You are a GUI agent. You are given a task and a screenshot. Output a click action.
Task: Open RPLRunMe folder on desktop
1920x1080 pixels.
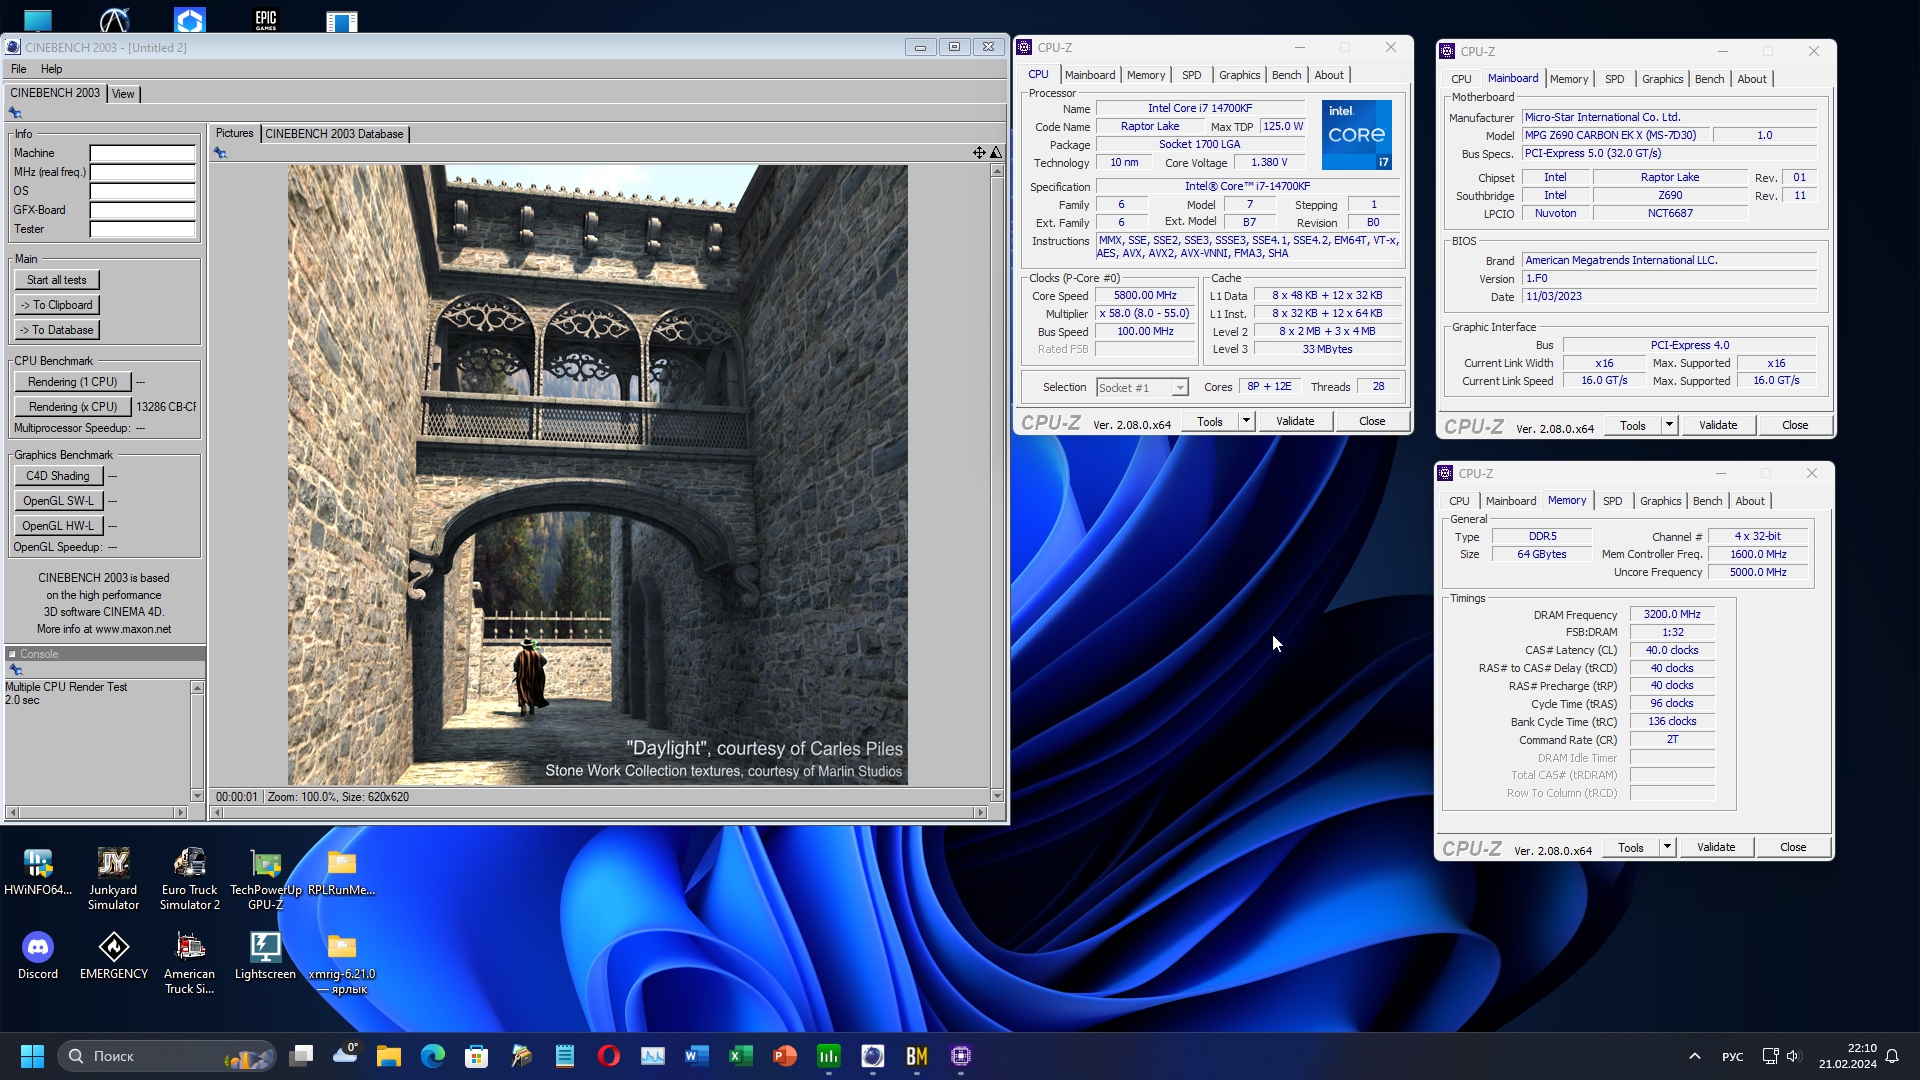(342, 872)
